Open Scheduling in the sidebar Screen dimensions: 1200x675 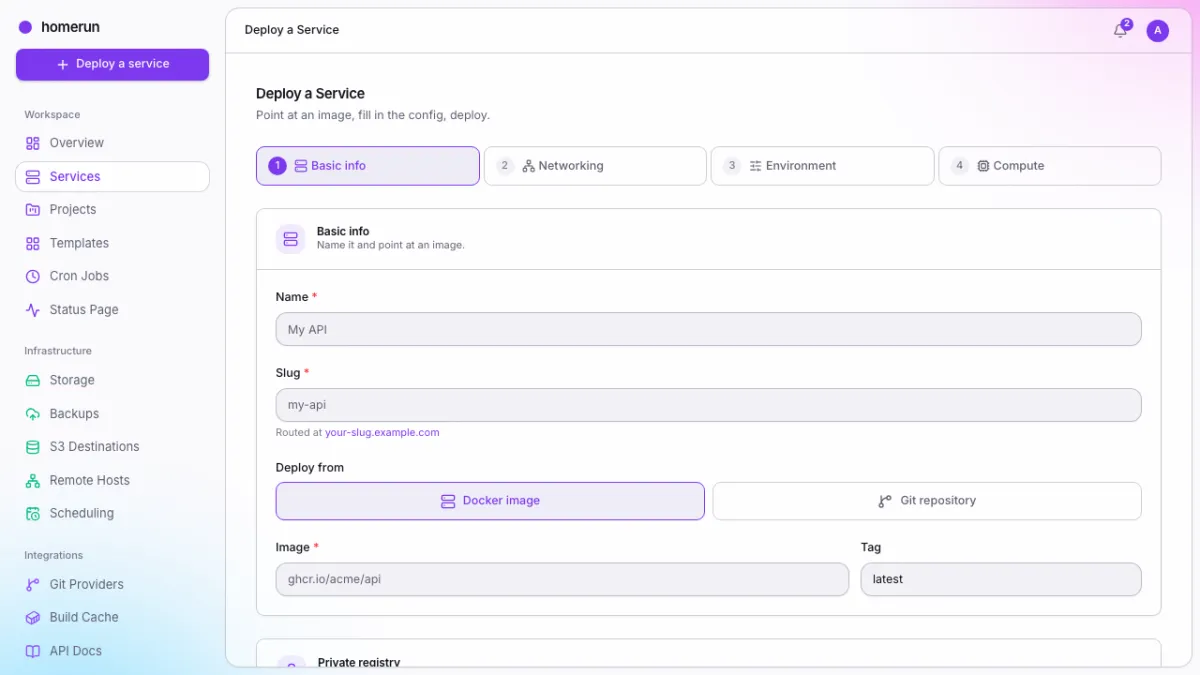point(112,513)
